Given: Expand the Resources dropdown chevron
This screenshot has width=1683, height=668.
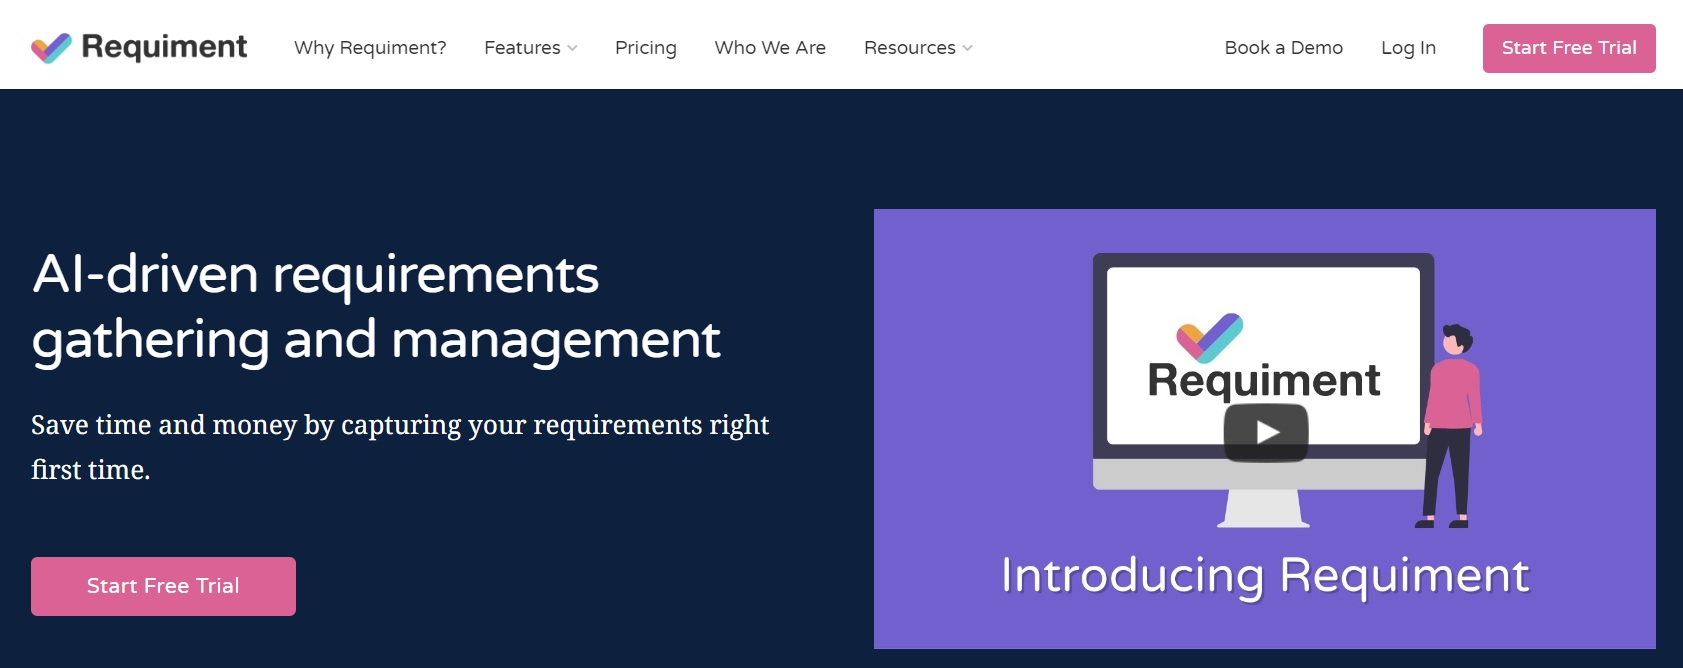Looking at the screenshot, I should click(x=967, y=48).
